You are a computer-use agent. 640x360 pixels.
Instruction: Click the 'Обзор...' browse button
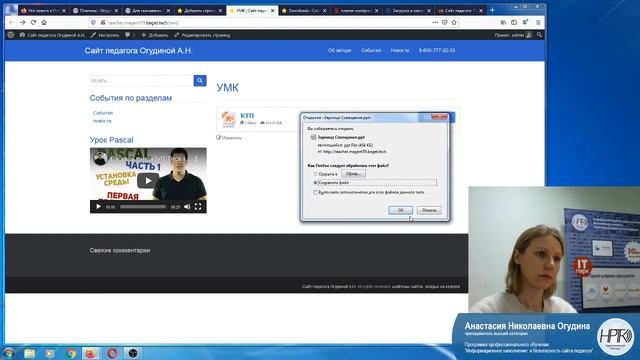pos(353,173)
